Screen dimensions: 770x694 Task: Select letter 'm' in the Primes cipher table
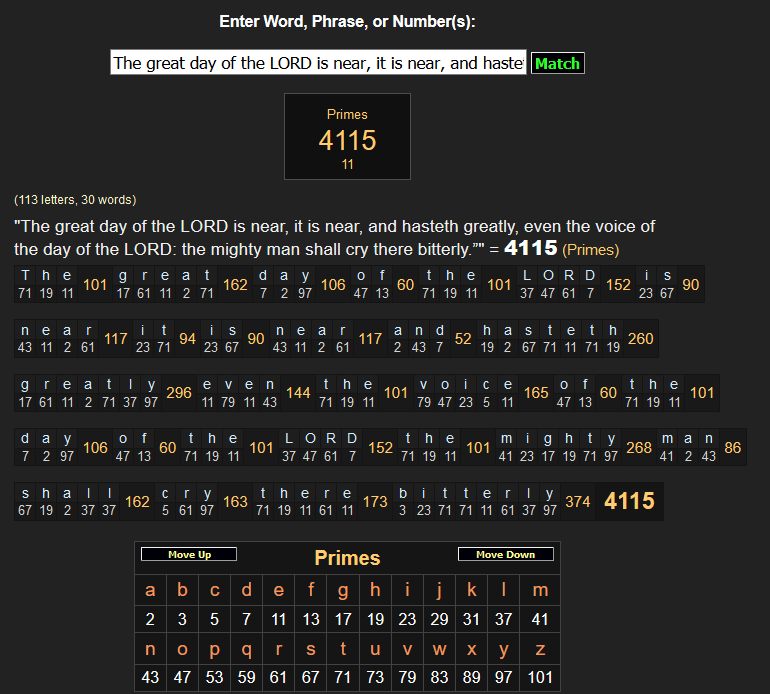point(540,590)
